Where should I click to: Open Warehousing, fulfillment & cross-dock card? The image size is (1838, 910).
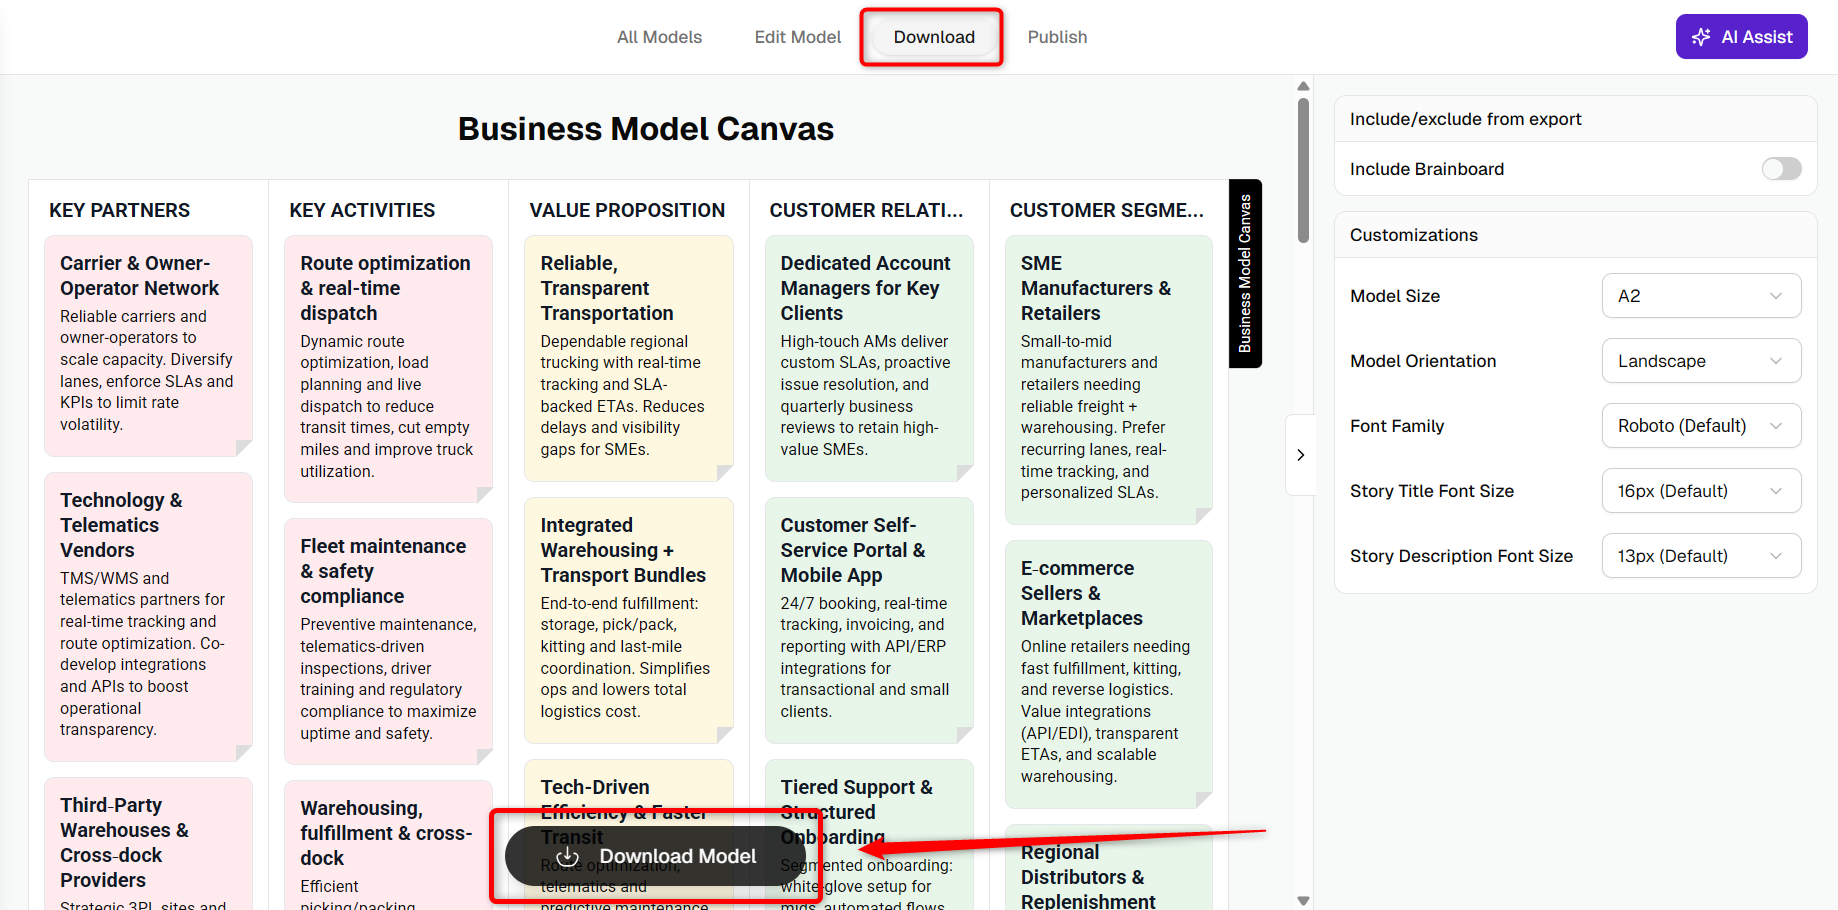point(388,846)
